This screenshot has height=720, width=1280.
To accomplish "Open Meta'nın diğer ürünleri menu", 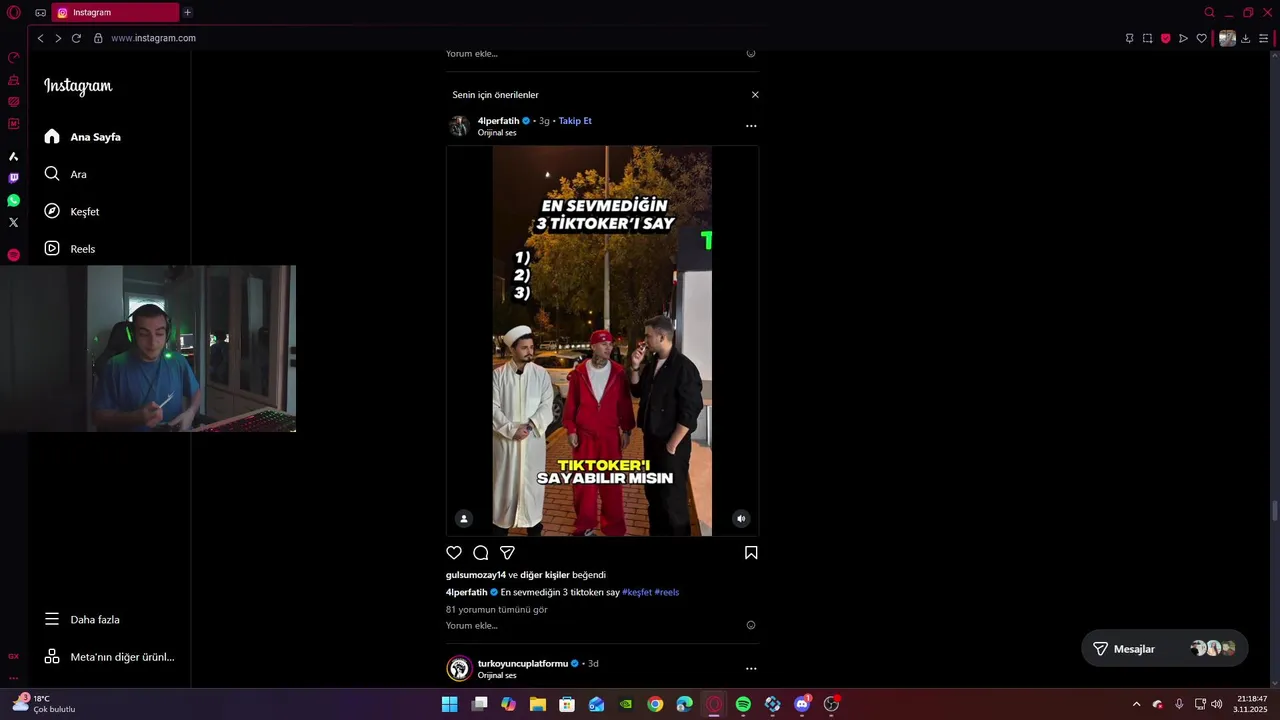I will (109, 657).
